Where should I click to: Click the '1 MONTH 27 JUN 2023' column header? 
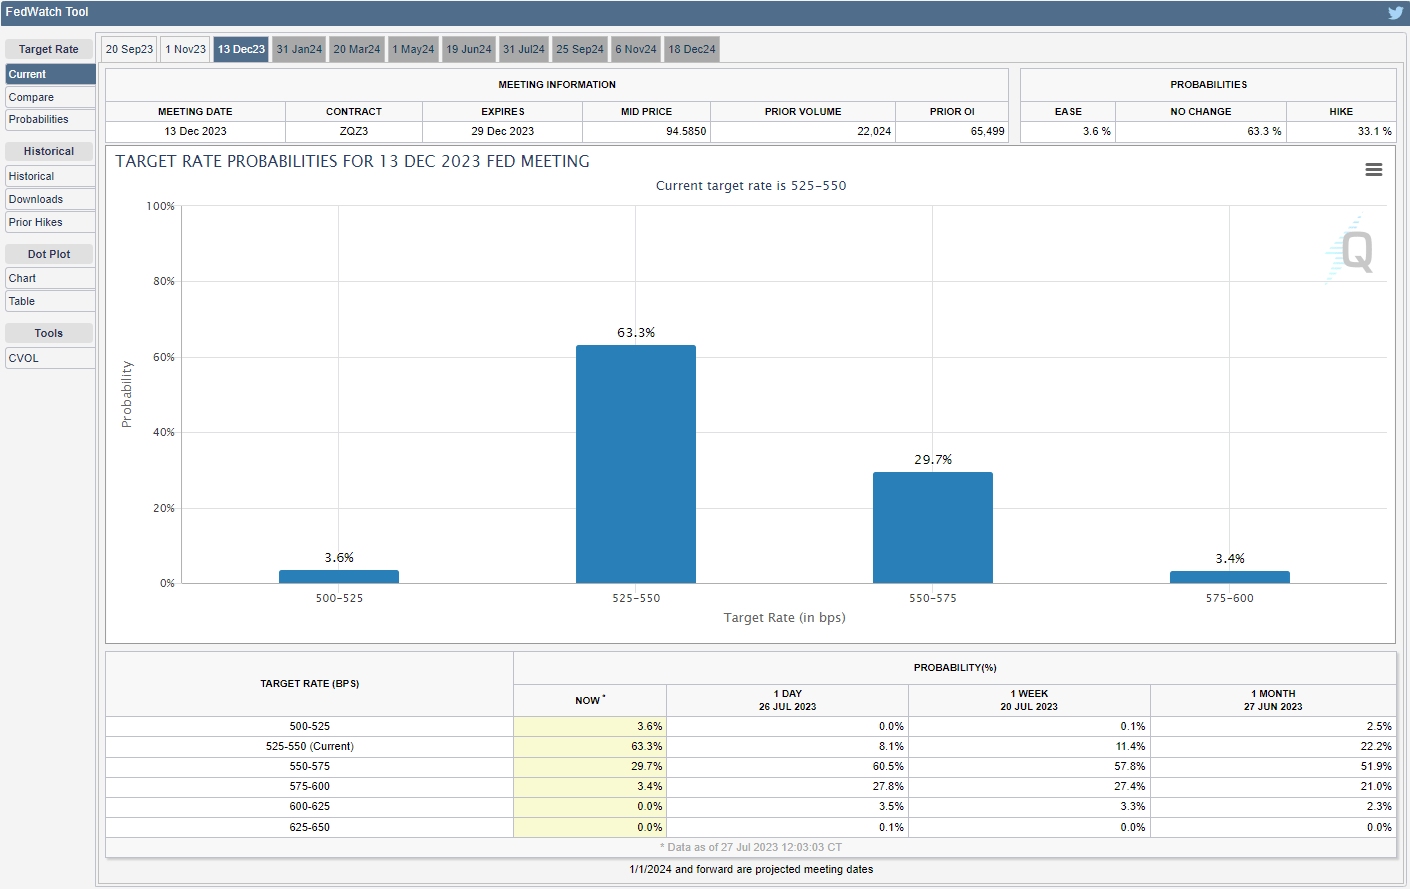click(1273, 700)
